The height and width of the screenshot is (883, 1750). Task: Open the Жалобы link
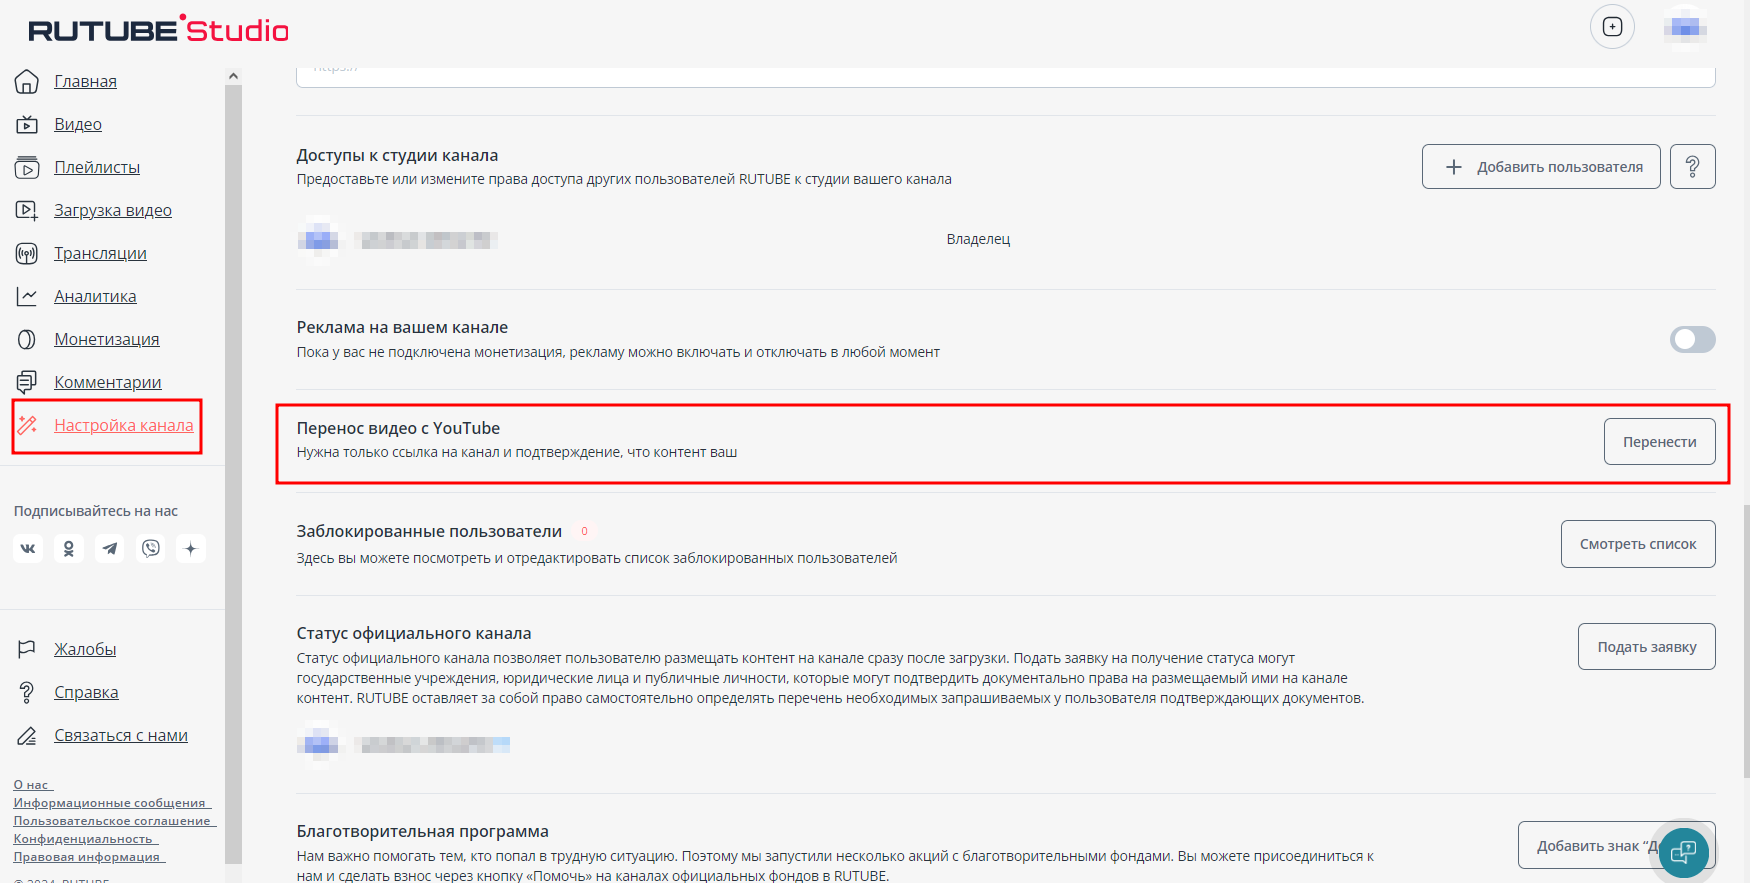[x=85, y=649]
